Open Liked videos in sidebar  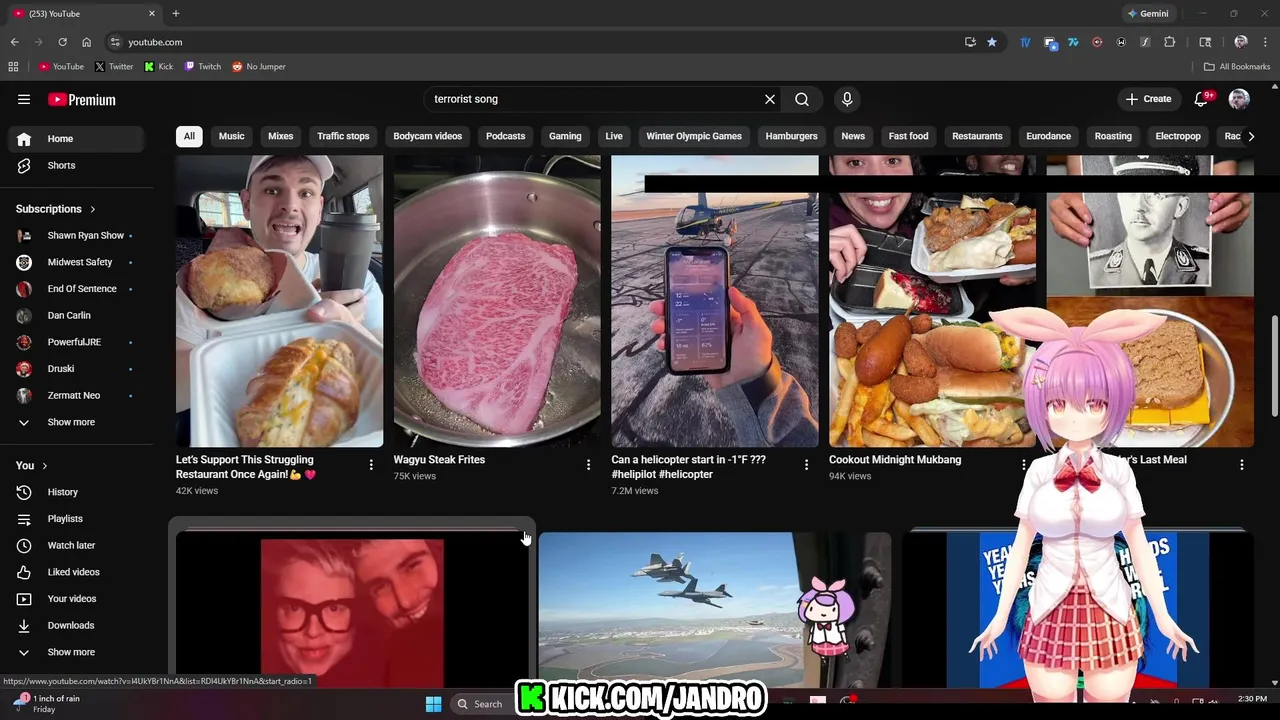tap(76, 572)
